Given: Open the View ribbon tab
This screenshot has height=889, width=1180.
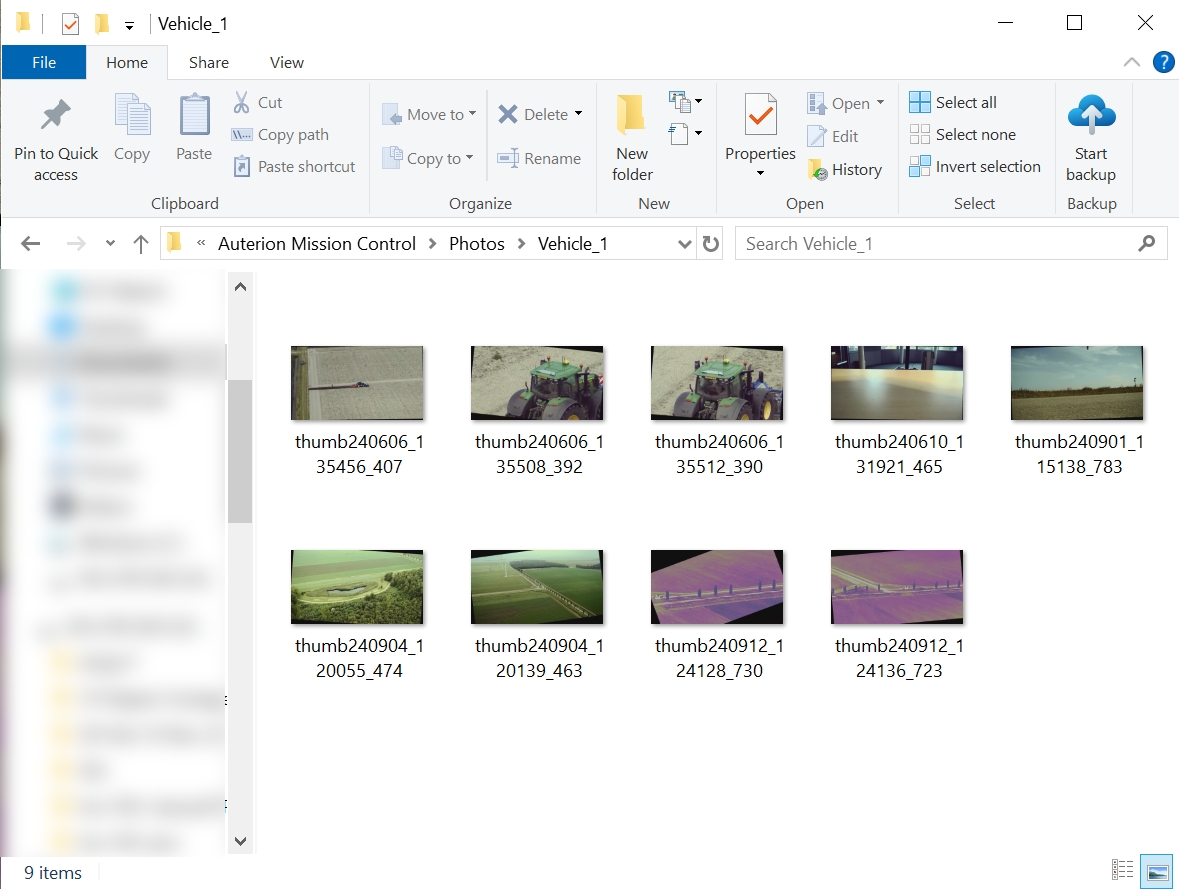Looking at the screenshot, I should (x=286, y=62).
